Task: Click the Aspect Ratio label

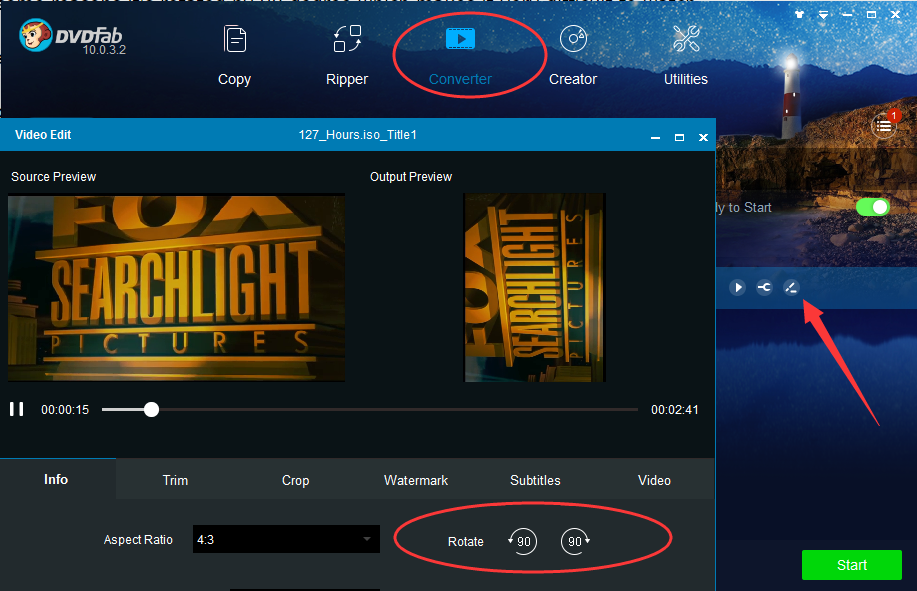Action: pyautogui.click(x=138, y=540)
